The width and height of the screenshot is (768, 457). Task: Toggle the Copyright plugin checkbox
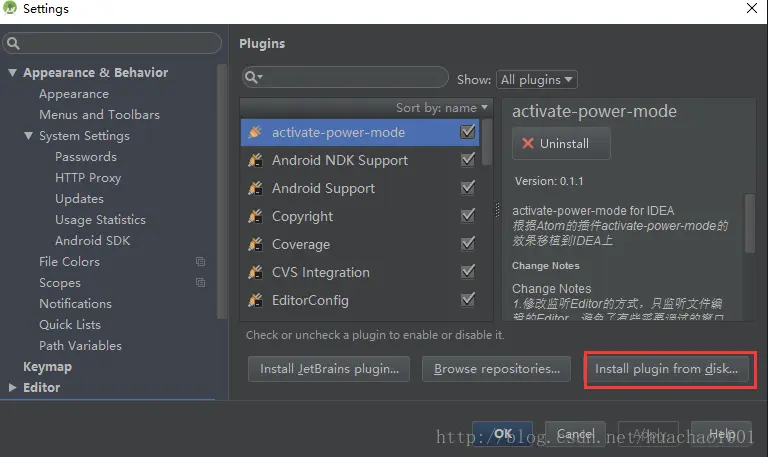point(468,215)
